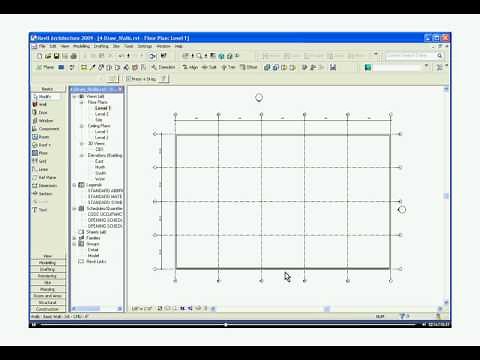This screenshot has height=360, width=480.
Task: Switch to the Modelling design bar tab
Action: (48, 263)
